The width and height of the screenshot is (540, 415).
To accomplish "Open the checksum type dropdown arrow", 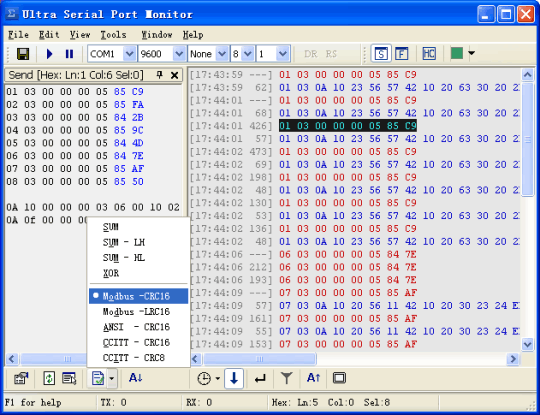I will click(x=112, y=378).
